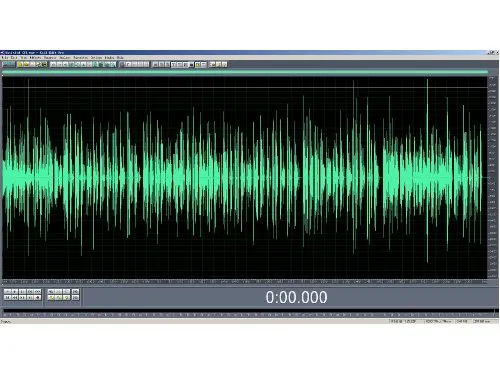Image resolution: width=500 pixels, height=375 pixels.
Task: Click the Stop transport button
Action: pyautogui.click(x=7, y=292)
